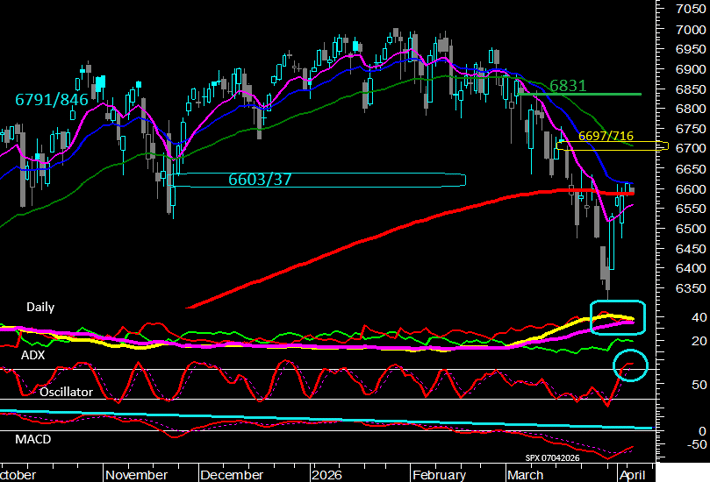
Task: Click the yellow rectangle near 6700
Action: tap(611, 147)
